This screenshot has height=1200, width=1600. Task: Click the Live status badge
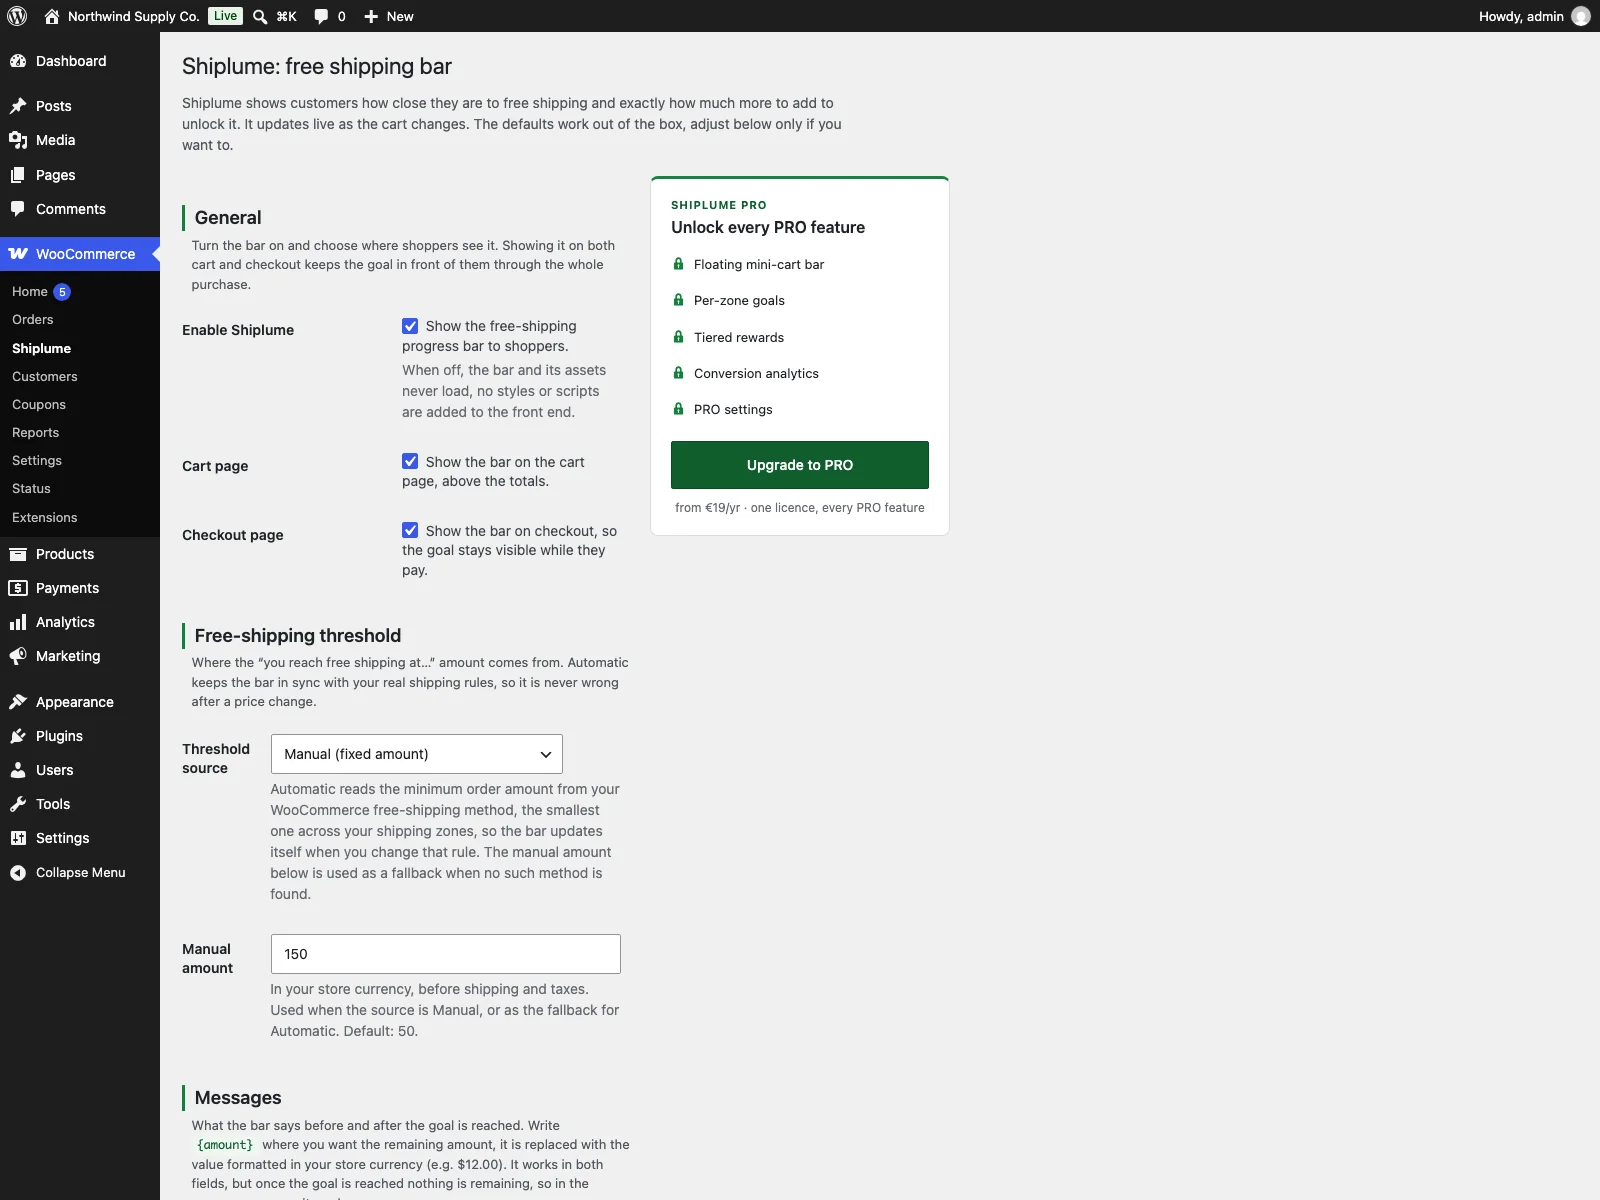pyautogui.click(x=226, y=16)
